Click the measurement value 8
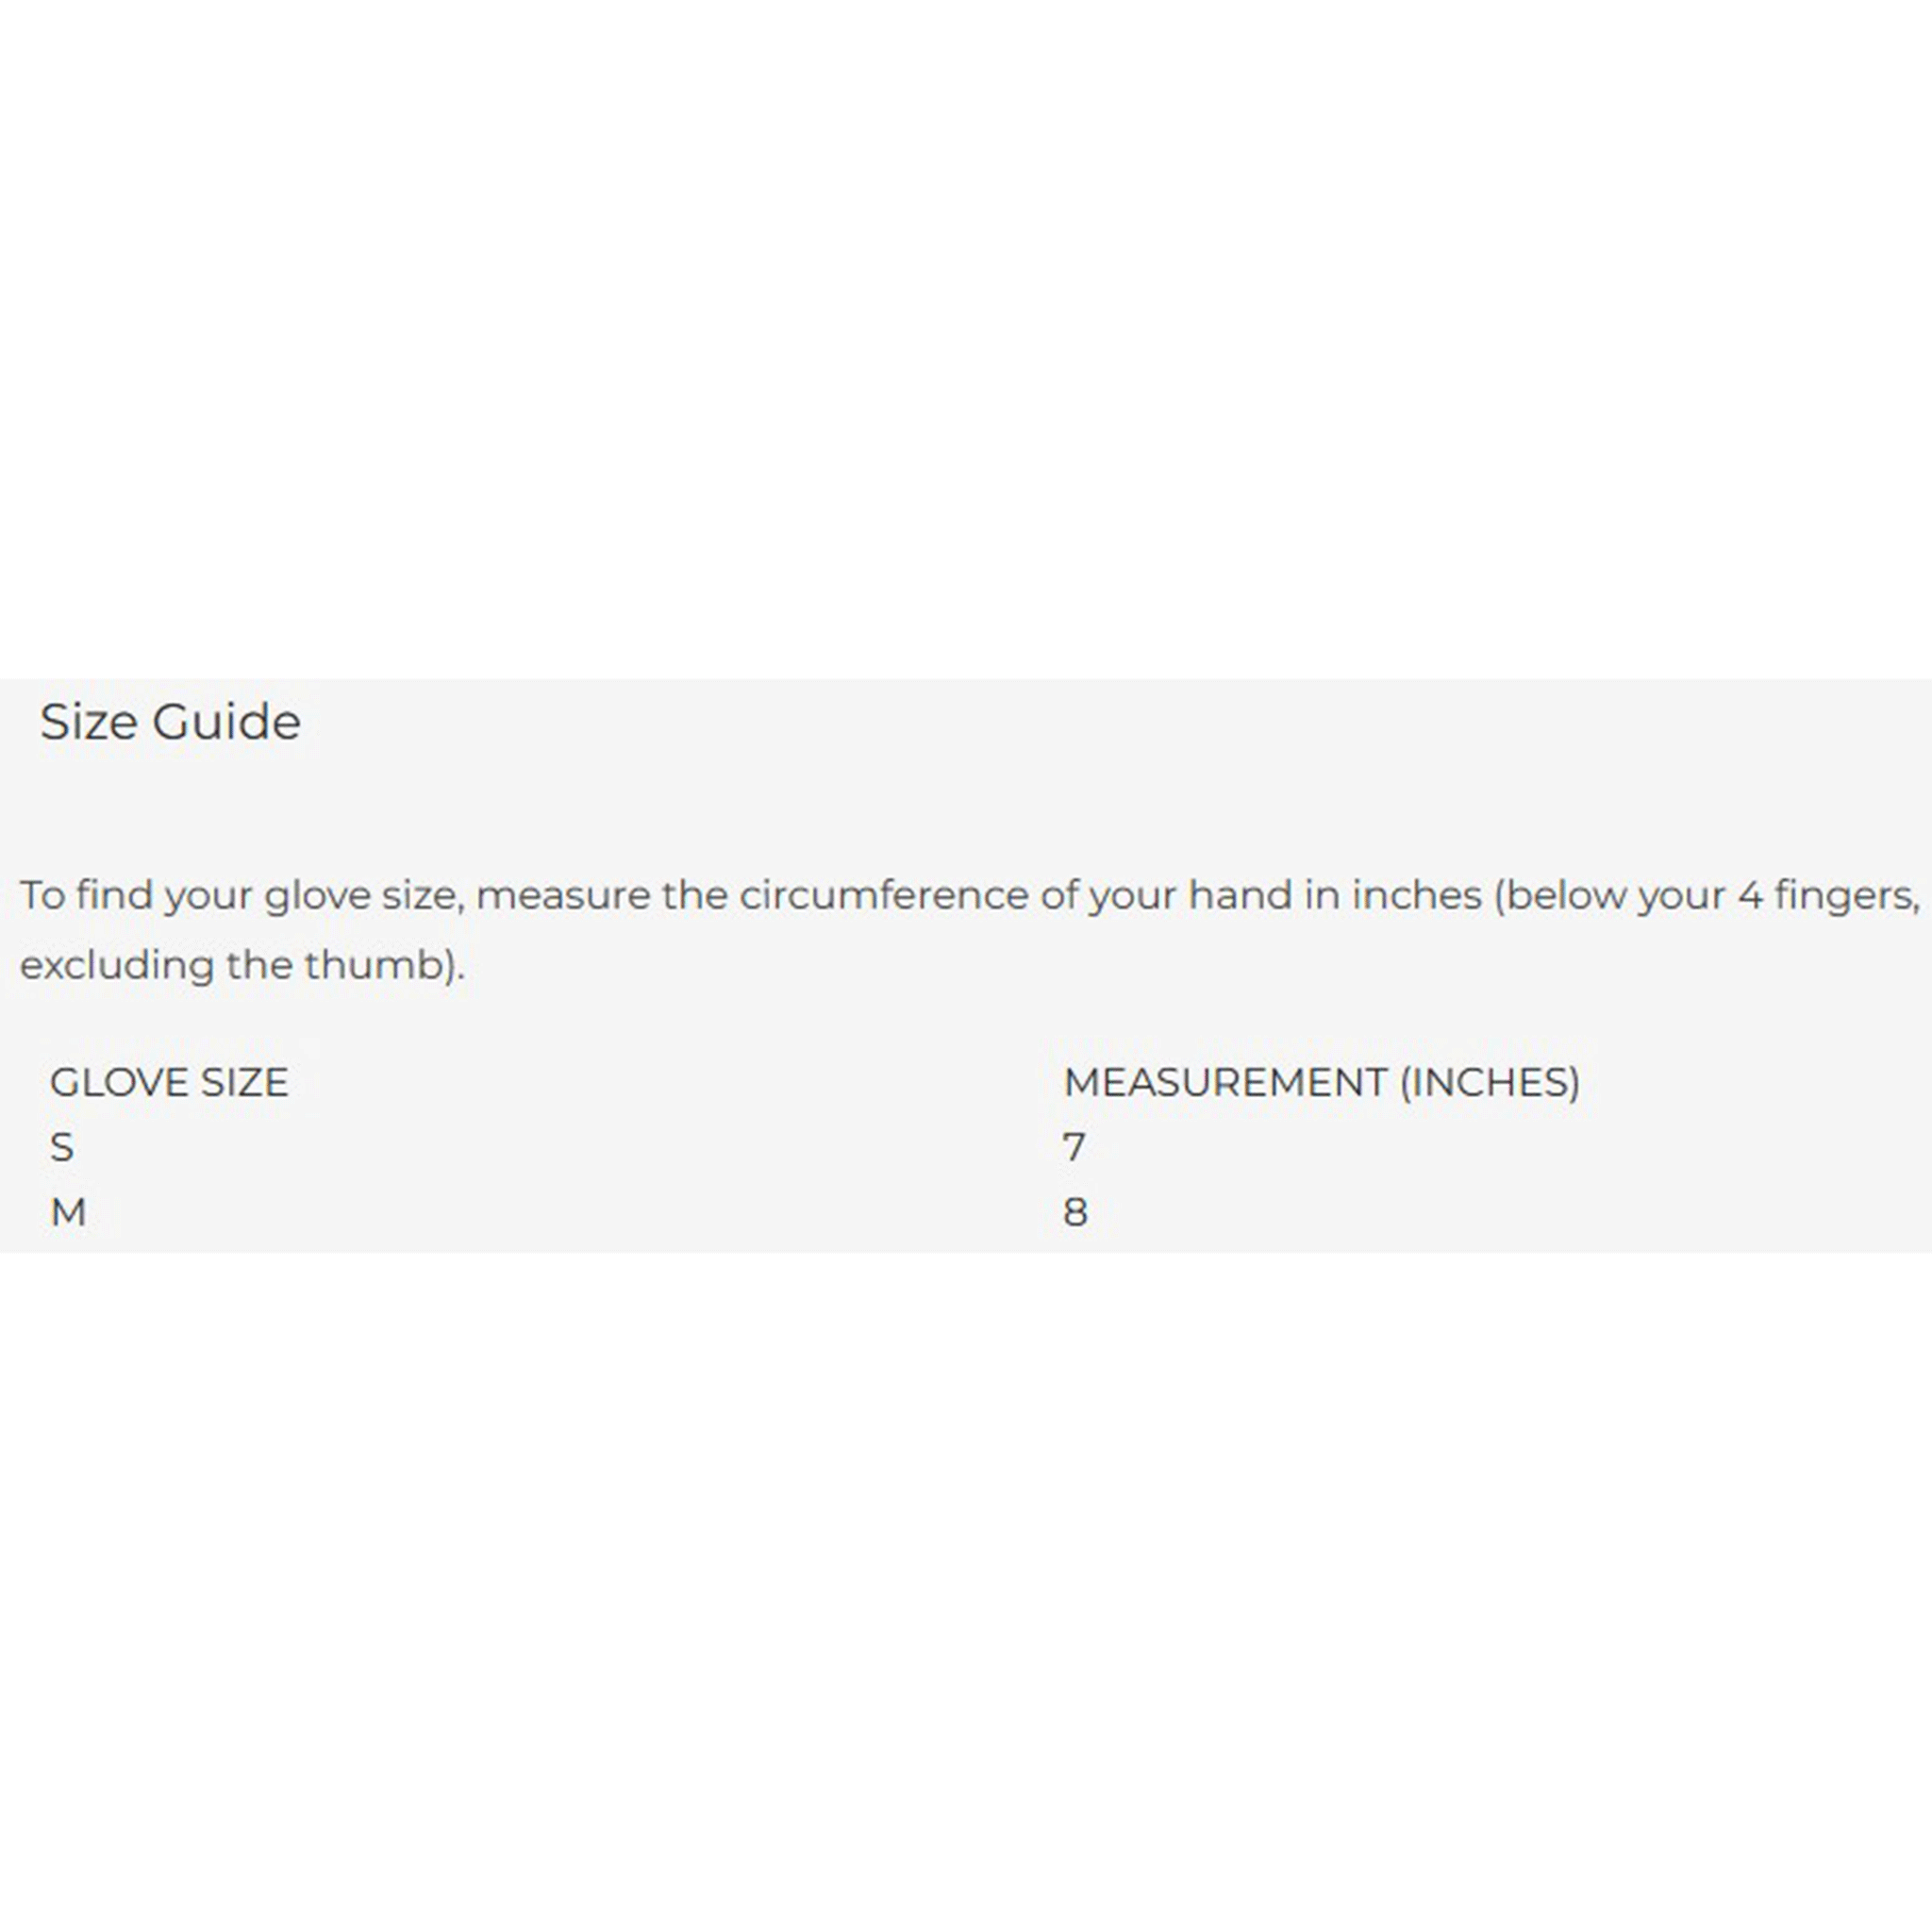Viewport: 1932px width, 1932px height. tap(1076, 1212)
